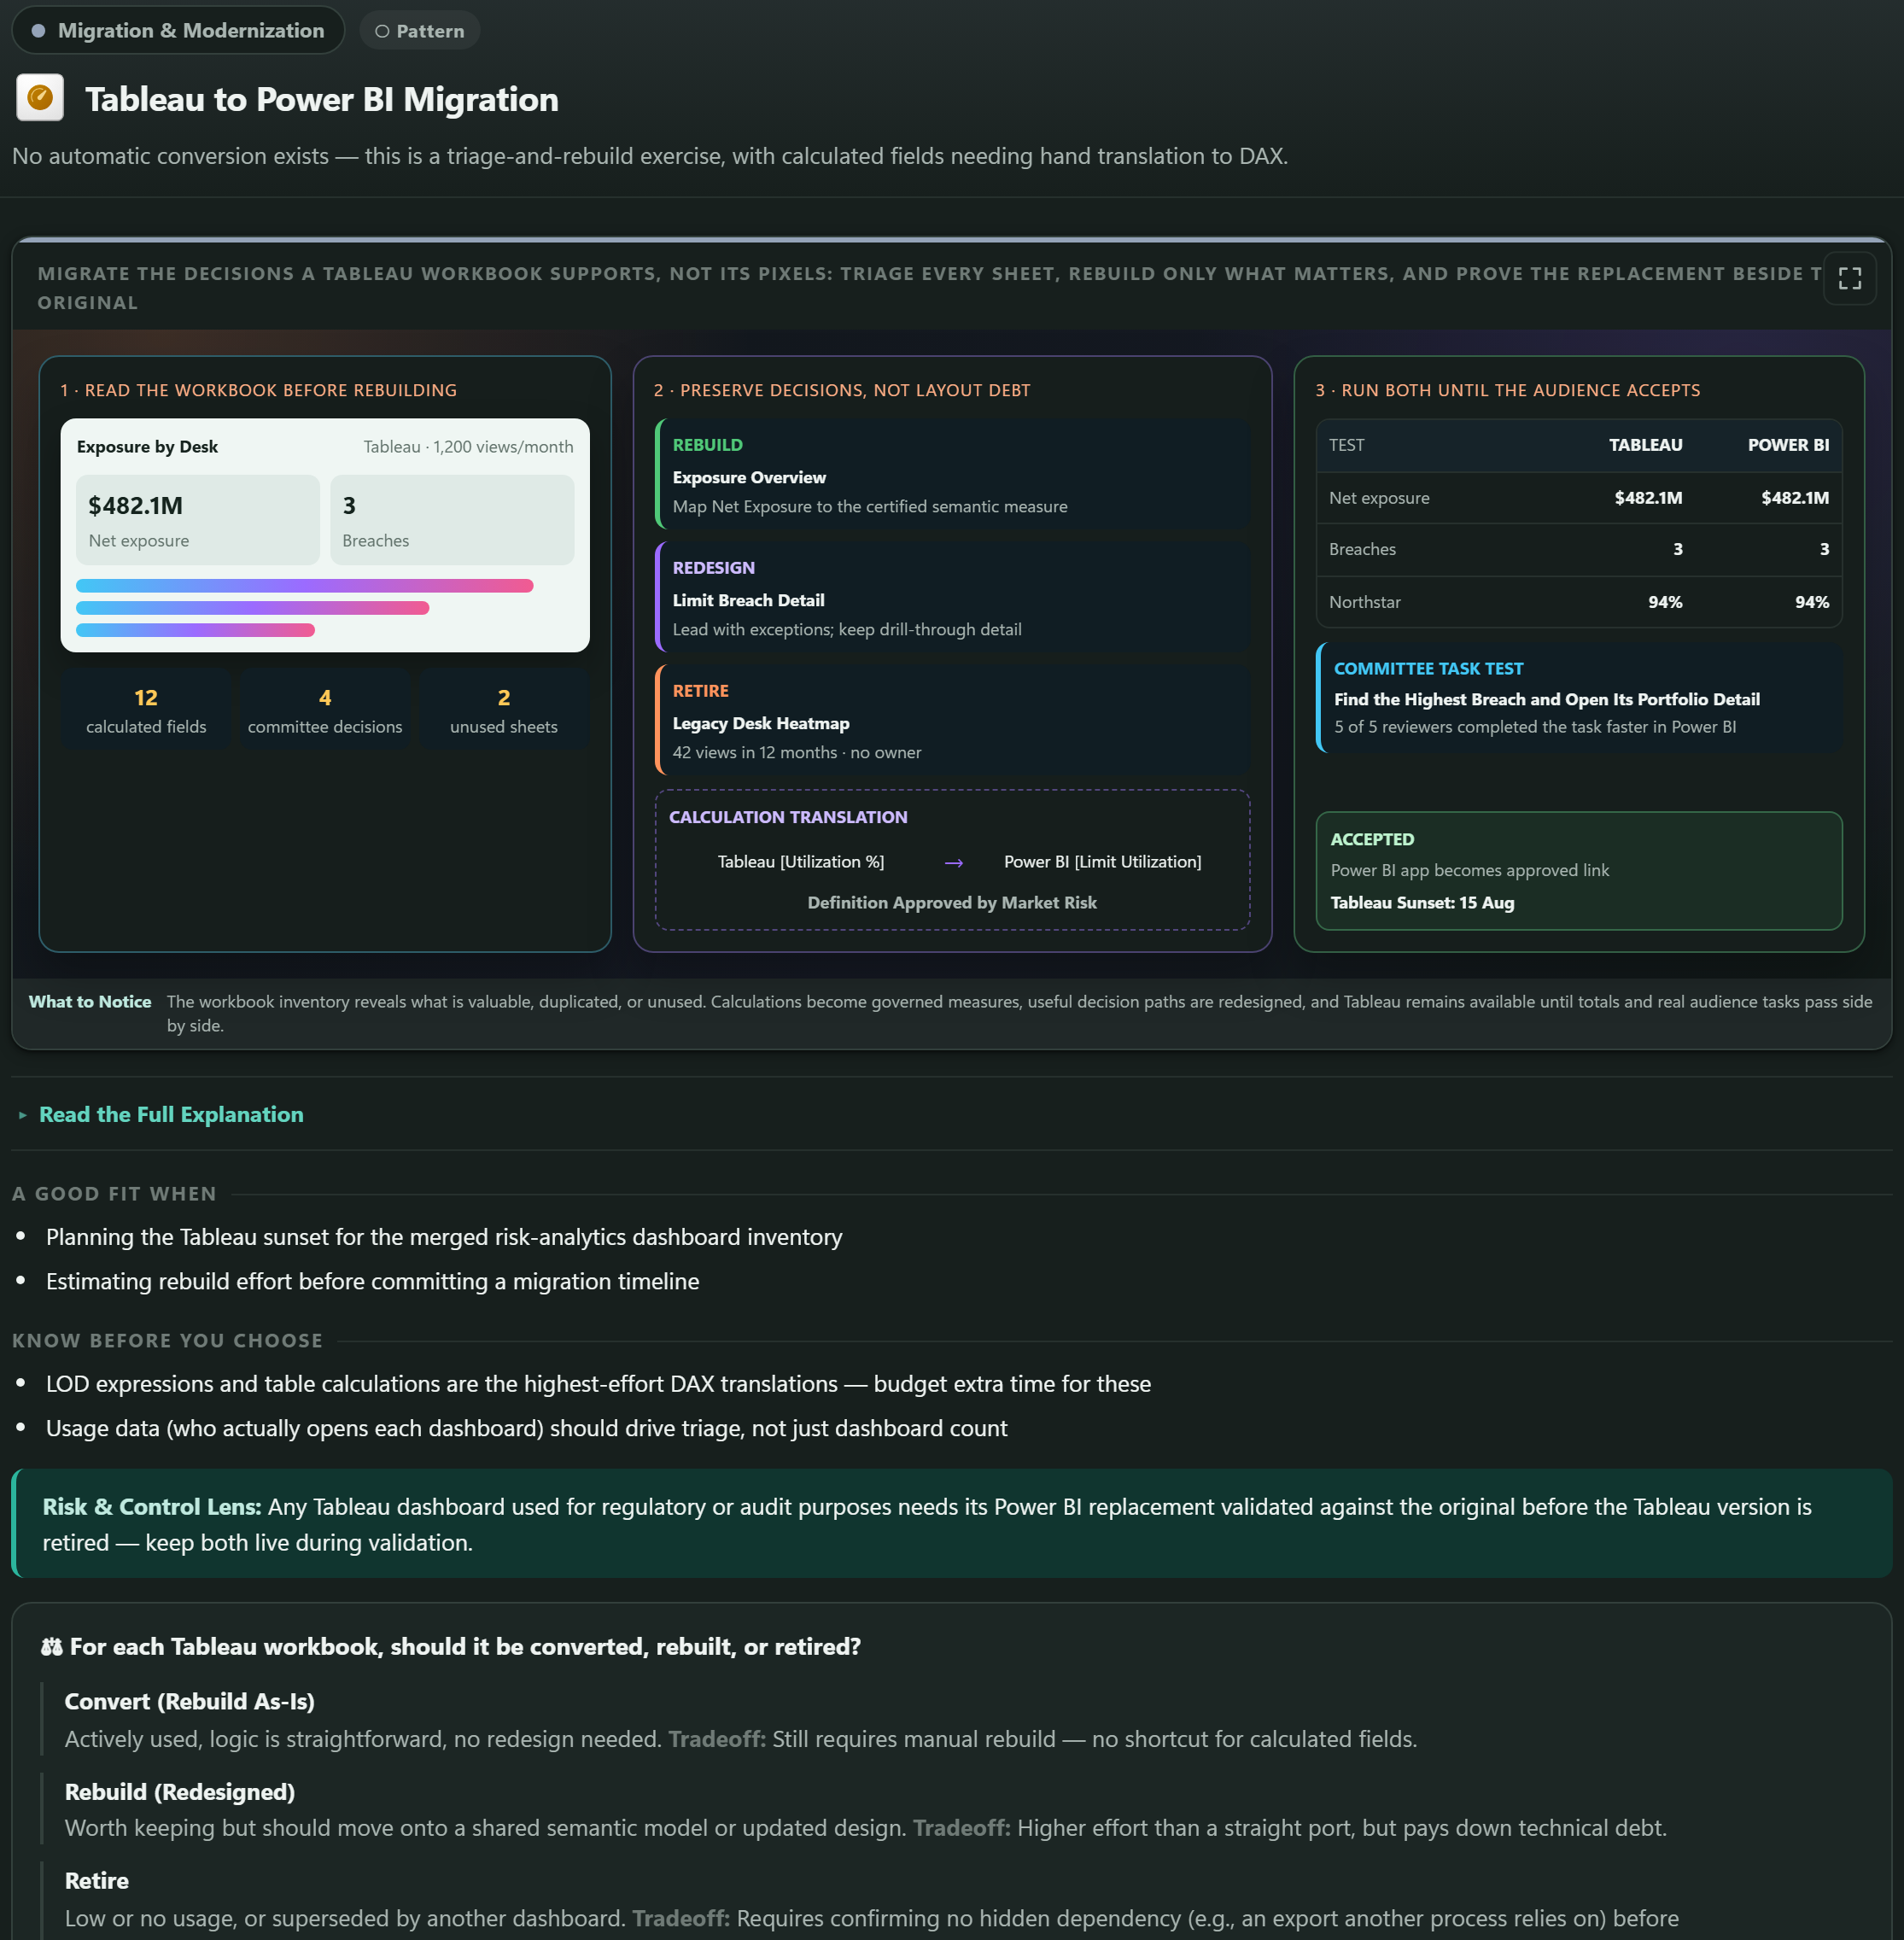Click the middle gradient bar in Exposure card
This screenshot has width=1904, height=1940.
click(253, 608)
